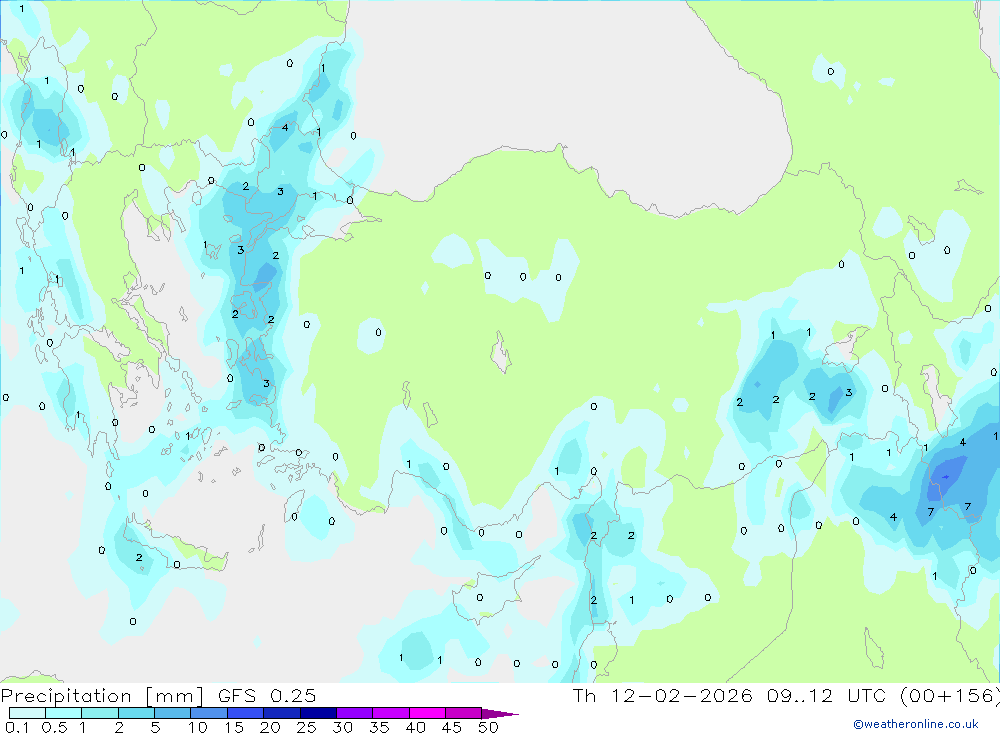The width and height of the screenshot is (1000, 733).
Task: Click the legend label '40'
Action: coord(416,727)
